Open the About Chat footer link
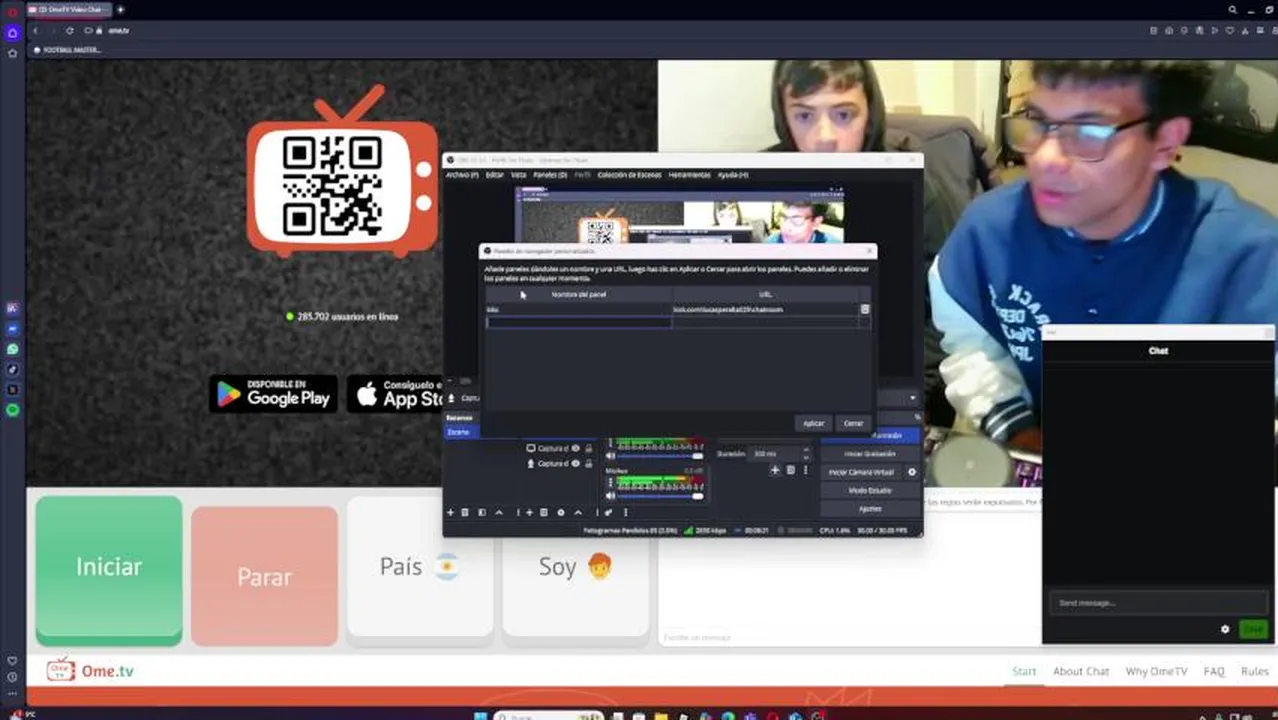Screen dimensions: 1278x720 (x=1081, y=671)
